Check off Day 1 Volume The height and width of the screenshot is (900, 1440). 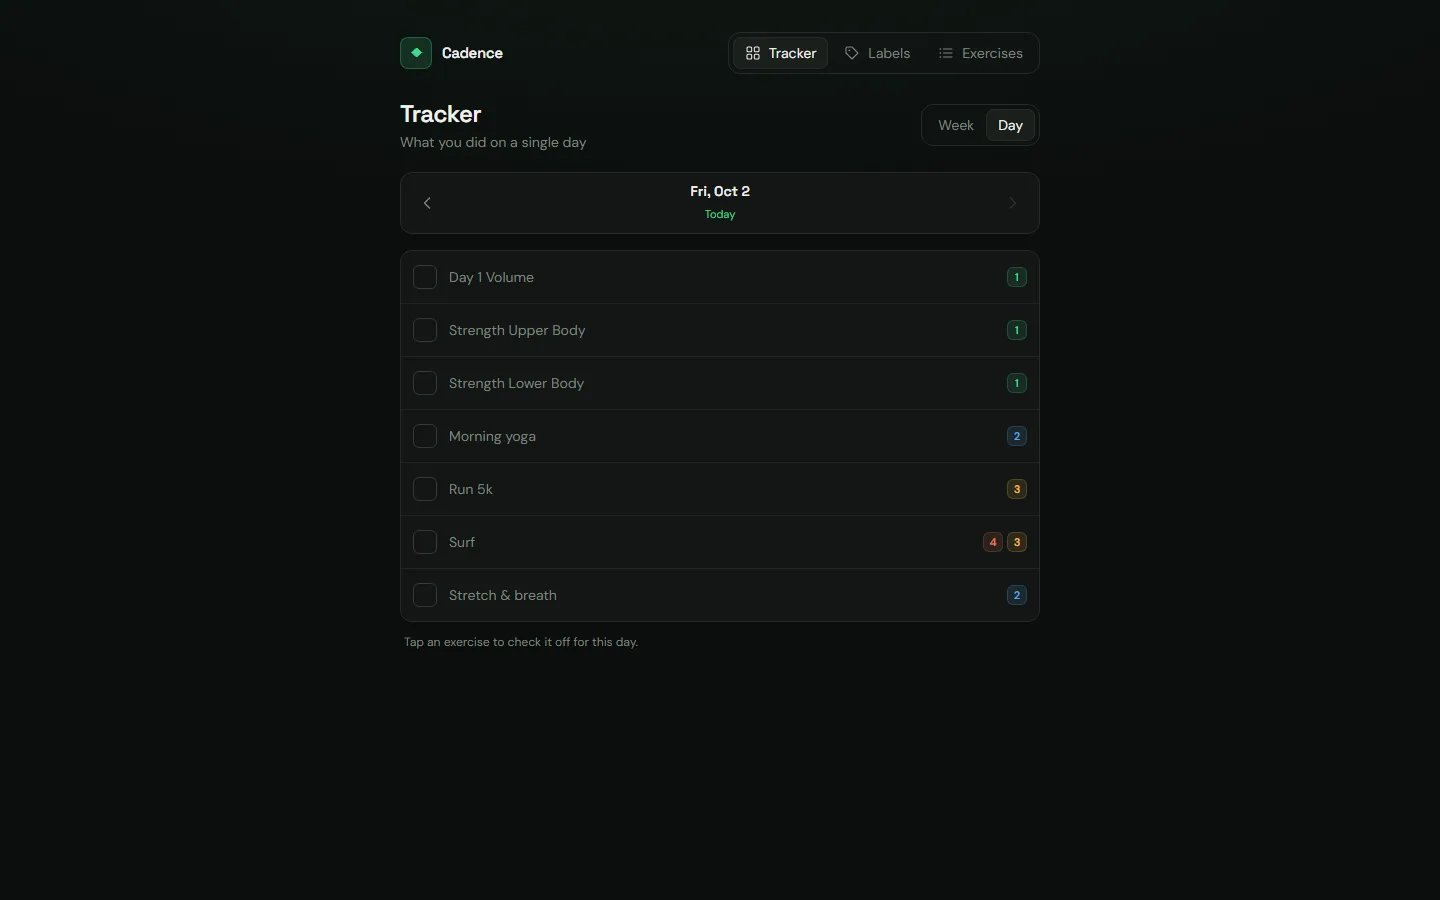(425, 277)
